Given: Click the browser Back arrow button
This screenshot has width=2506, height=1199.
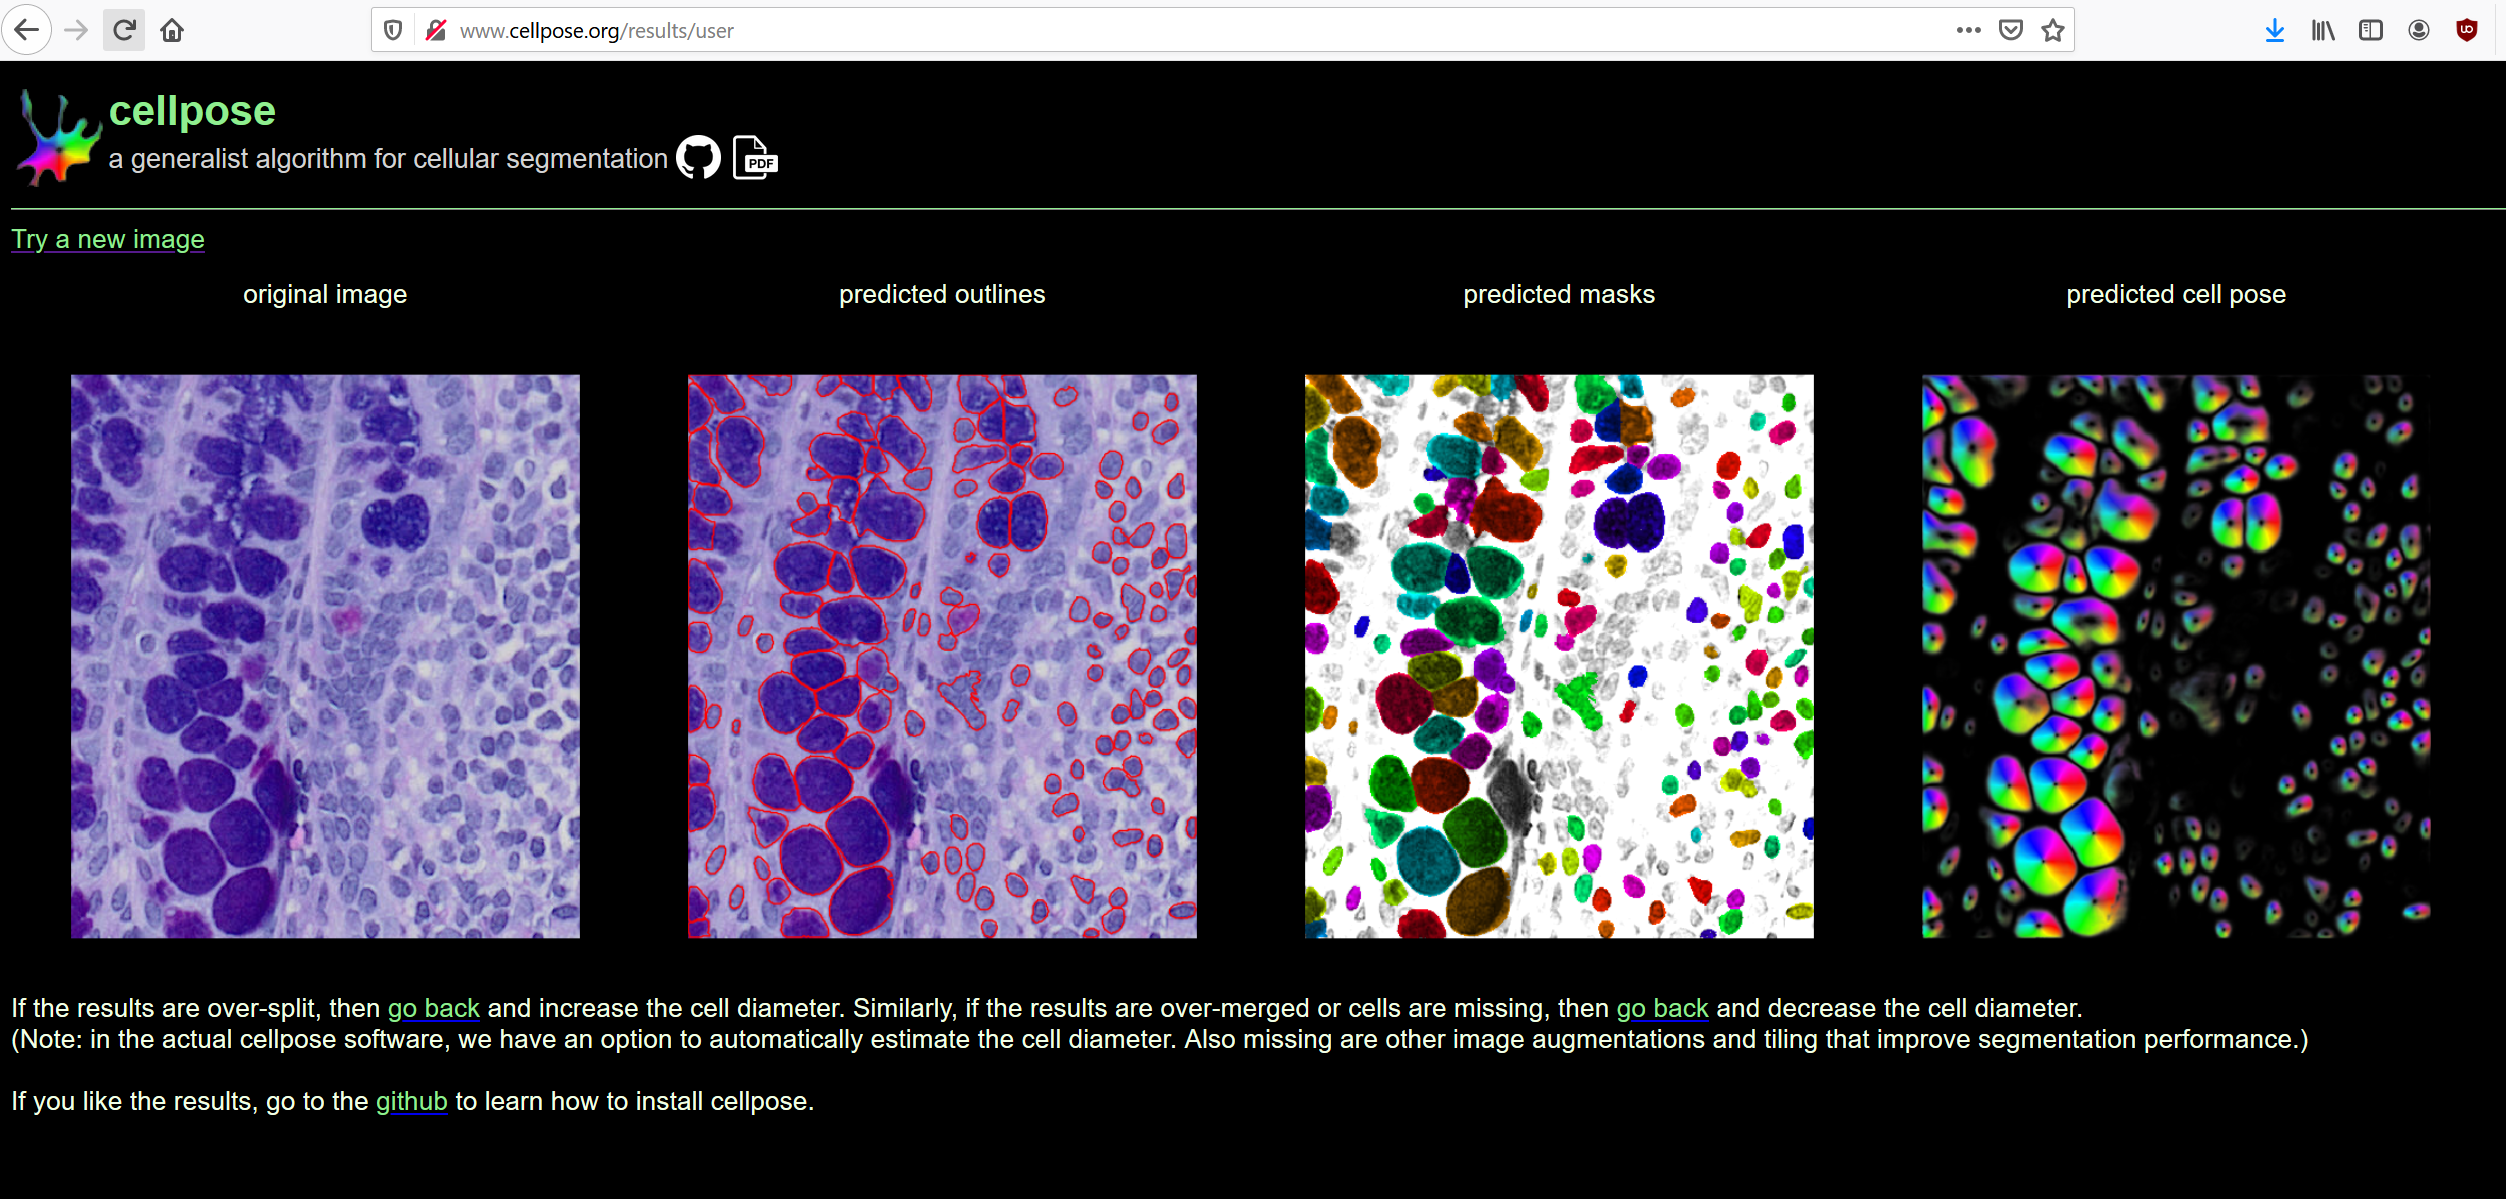Looking at the screenshot, I should click(x=28, y=30).
